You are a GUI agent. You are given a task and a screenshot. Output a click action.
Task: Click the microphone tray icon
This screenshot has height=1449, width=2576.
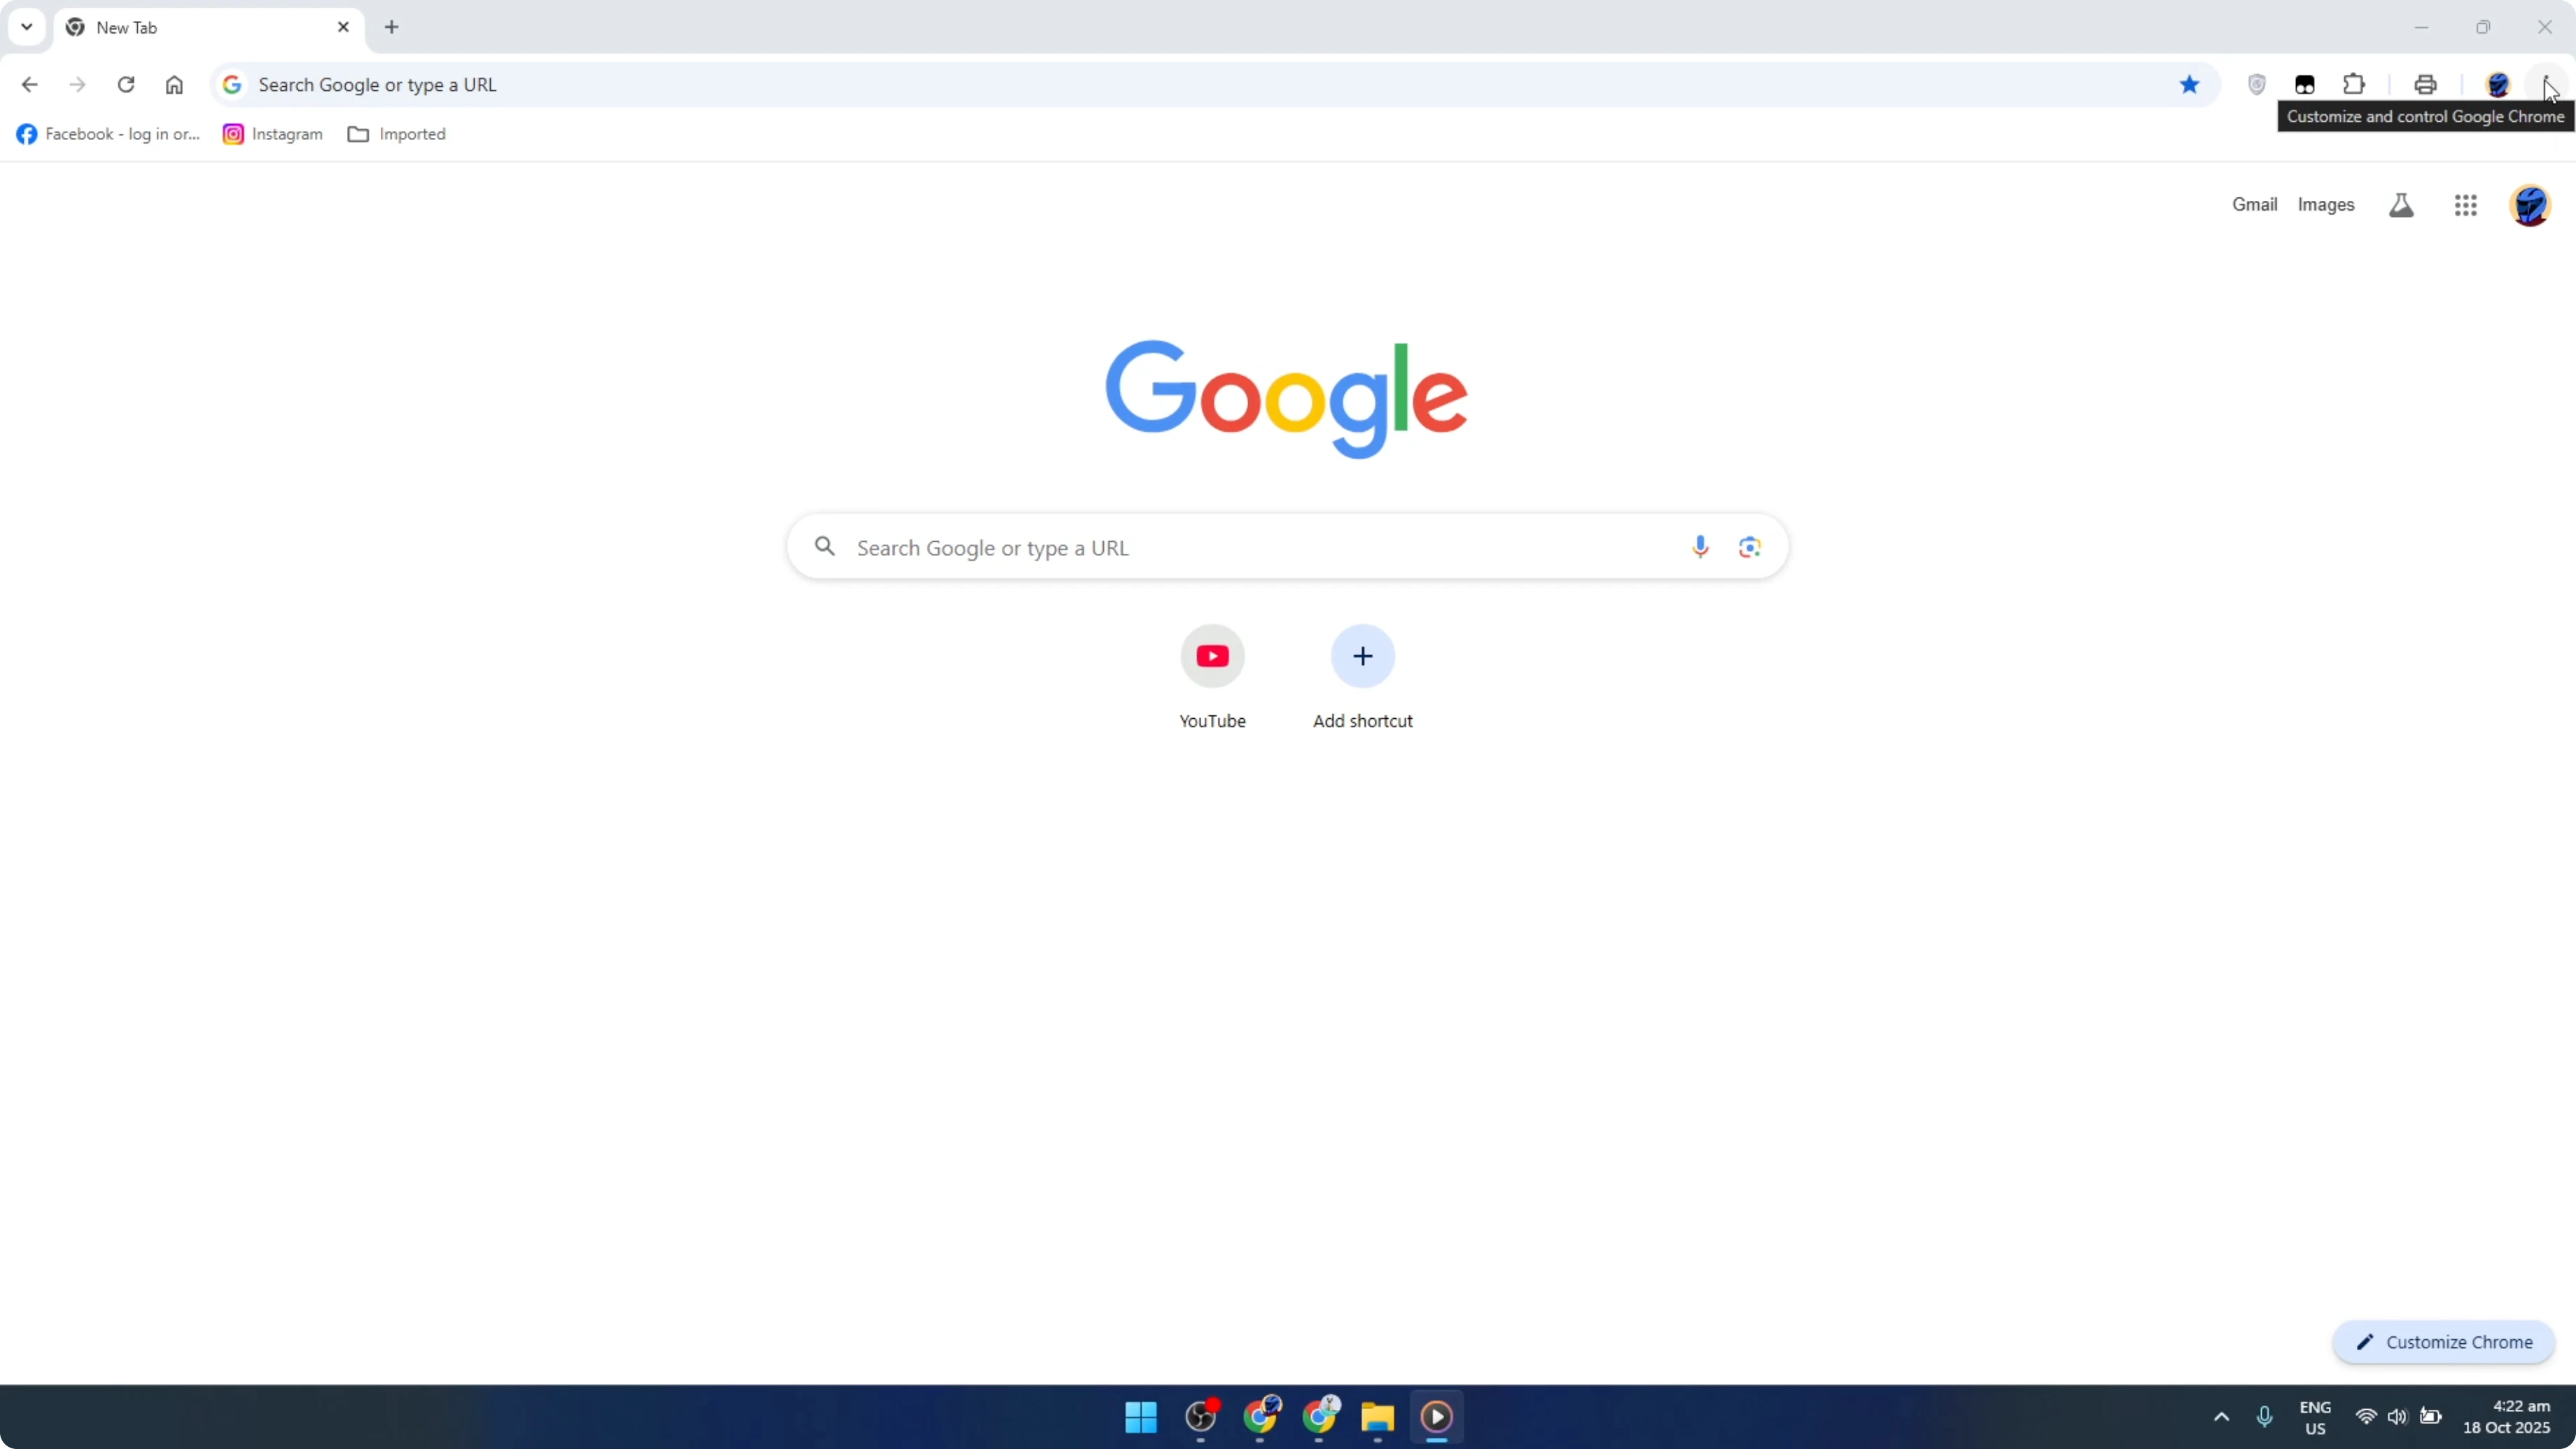tap(2265, 1417)
